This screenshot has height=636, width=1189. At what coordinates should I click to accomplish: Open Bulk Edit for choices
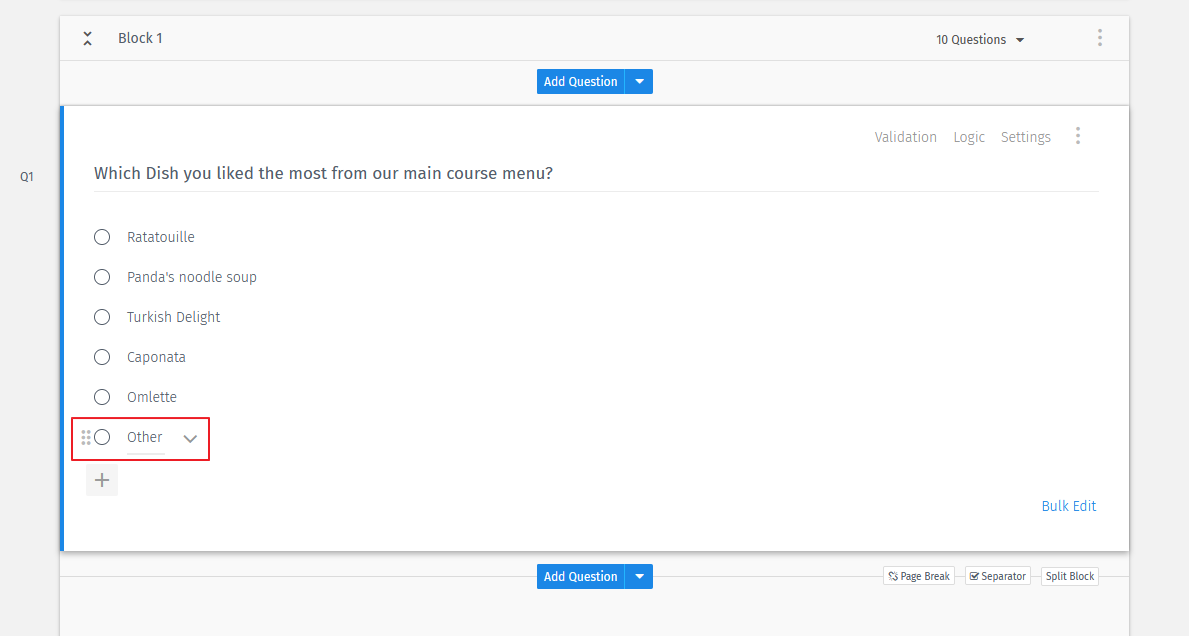[x=1068, y=506]
